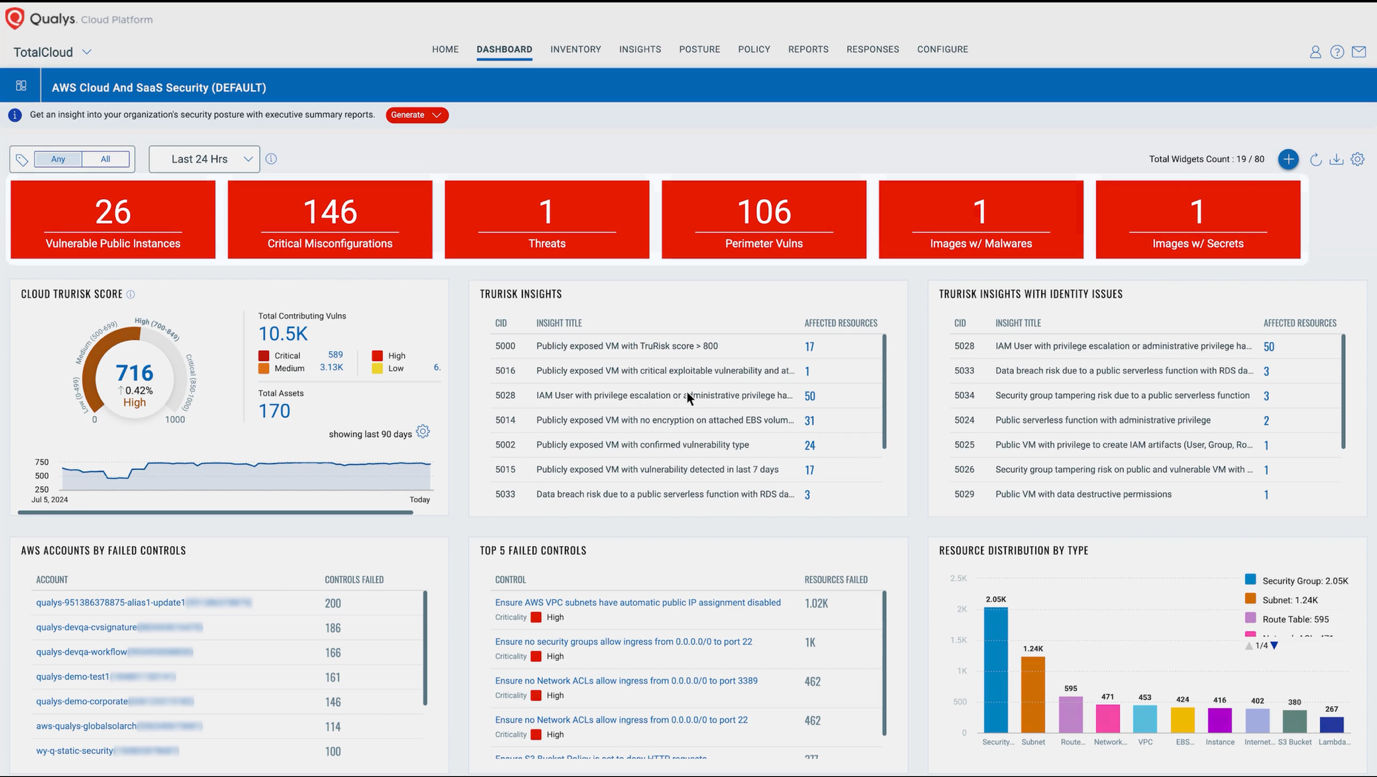Screen dimensions: 1377x777
Task: Click the 589 Critical vulns count
Action: click(x=335, y=355)
